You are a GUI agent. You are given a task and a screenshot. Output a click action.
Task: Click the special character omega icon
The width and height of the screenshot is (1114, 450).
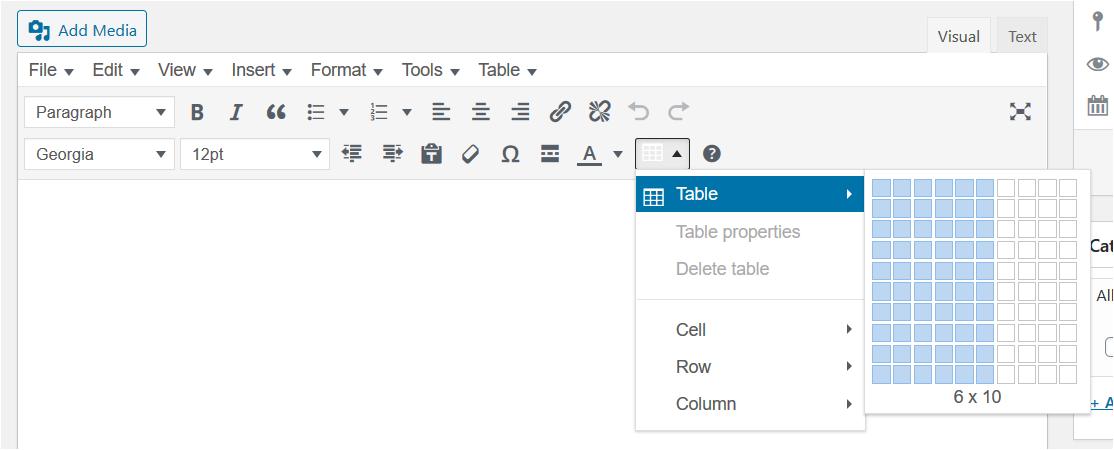[510, 154]
